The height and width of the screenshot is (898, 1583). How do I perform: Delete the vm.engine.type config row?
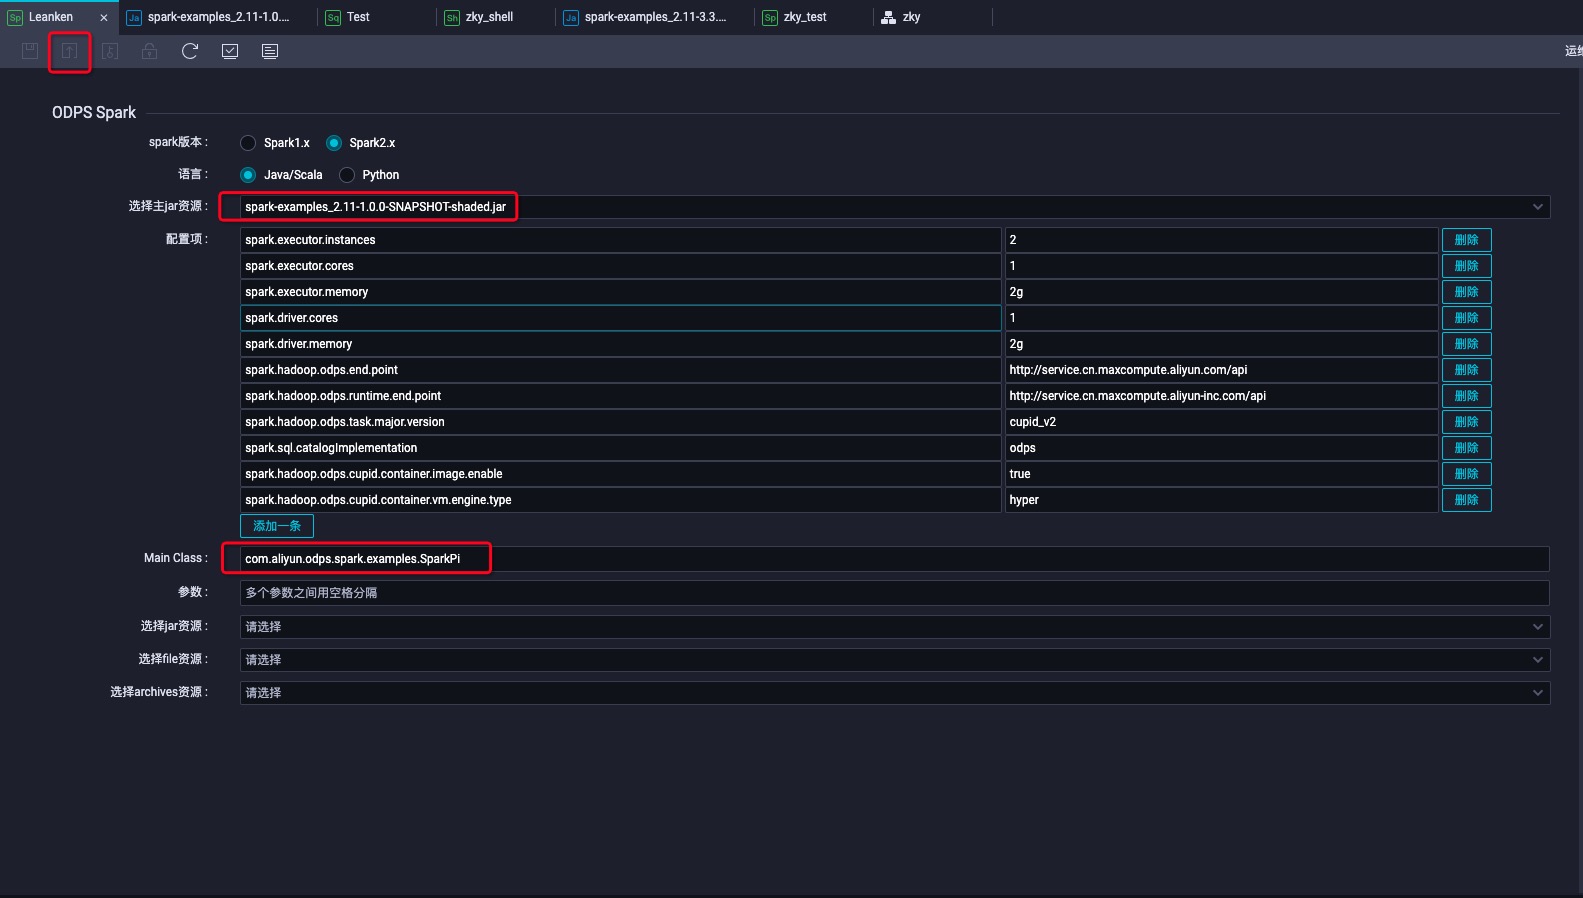tap(1466, 500)
